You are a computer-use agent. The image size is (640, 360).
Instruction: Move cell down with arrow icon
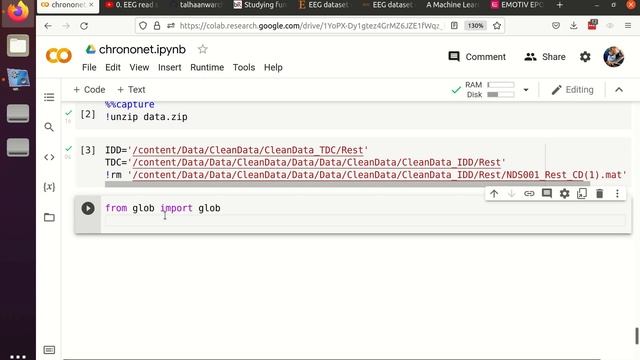click(x=511, y=193)
